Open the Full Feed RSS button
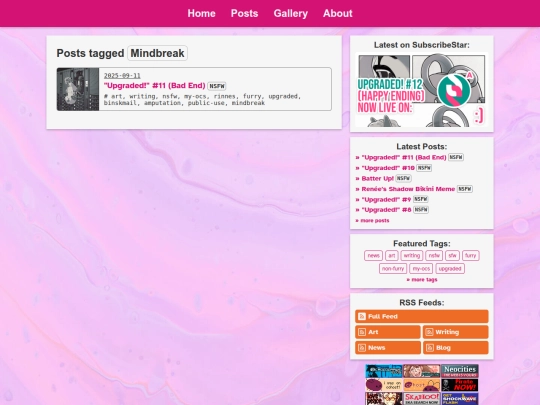The image size is (540, 405). [x=422, y=316]
